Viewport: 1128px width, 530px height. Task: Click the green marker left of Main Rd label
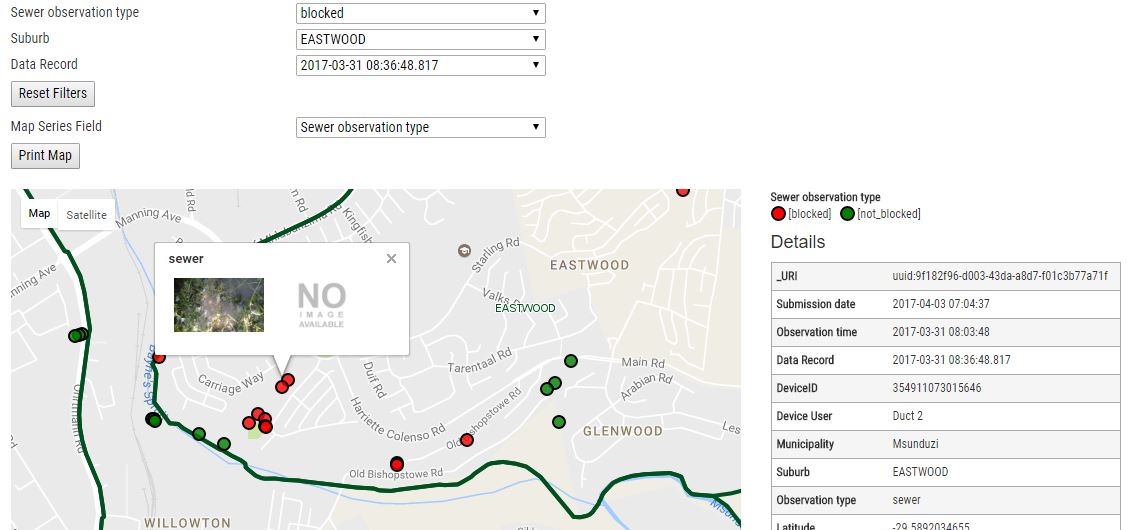click(571, 361)
